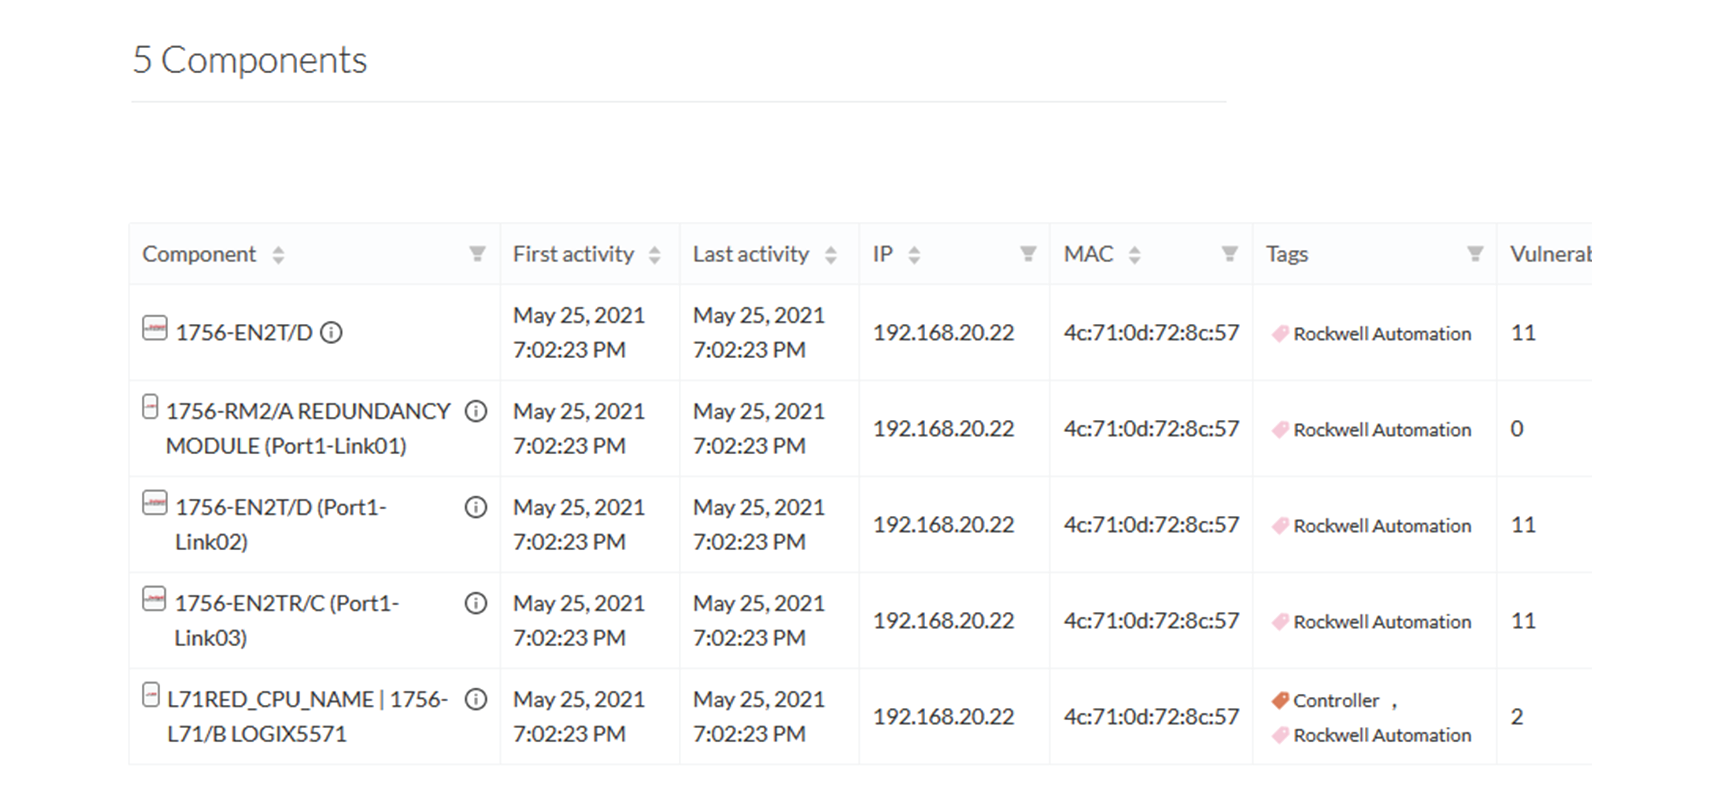
Task: Sort by First activity column
Action: [655, 255]
